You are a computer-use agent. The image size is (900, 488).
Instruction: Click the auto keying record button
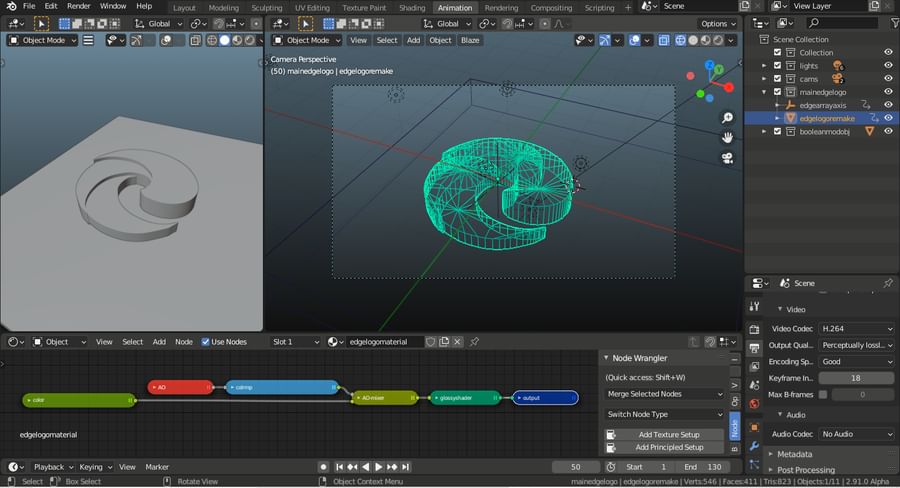coord(323,467)
